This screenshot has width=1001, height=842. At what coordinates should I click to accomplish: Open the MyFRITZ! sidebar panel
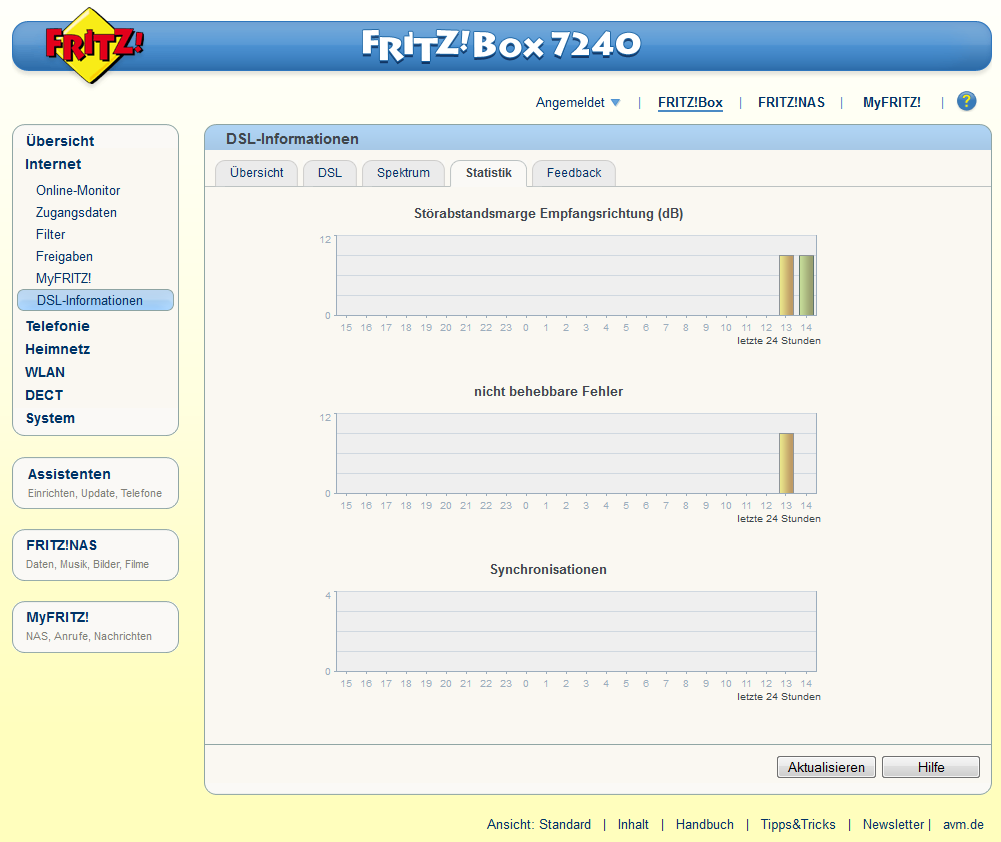click(95, 627)
